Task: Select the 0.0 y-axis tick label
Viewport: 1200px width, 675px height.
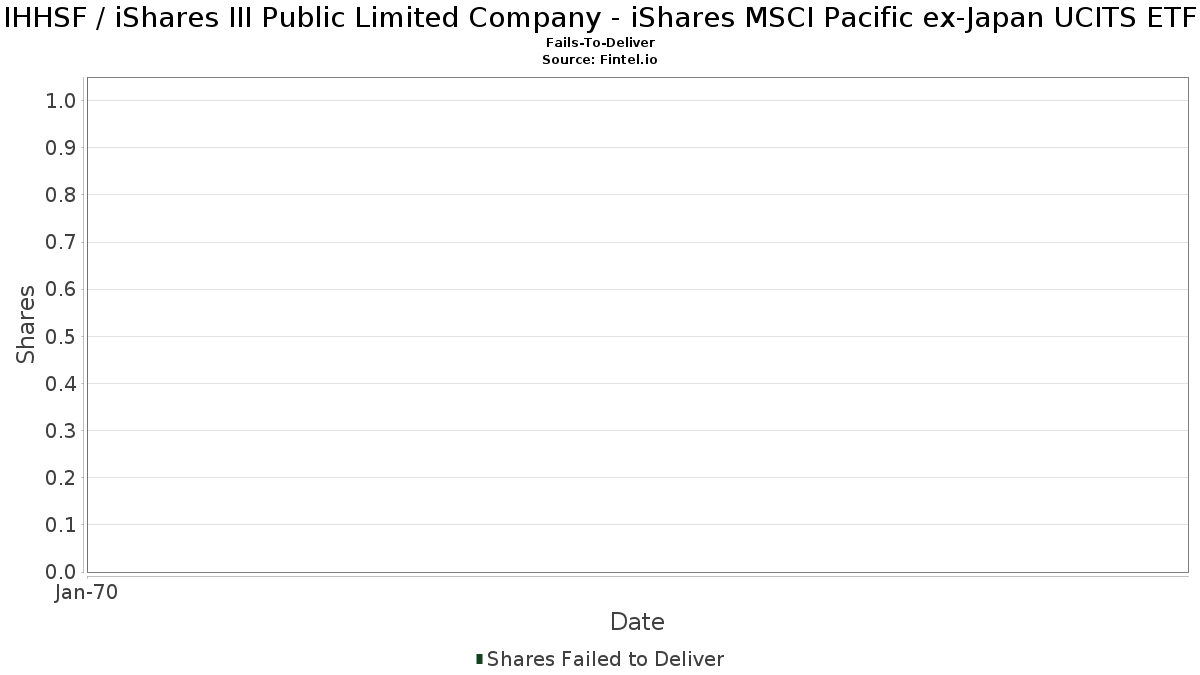Action: tap(61, 572)
